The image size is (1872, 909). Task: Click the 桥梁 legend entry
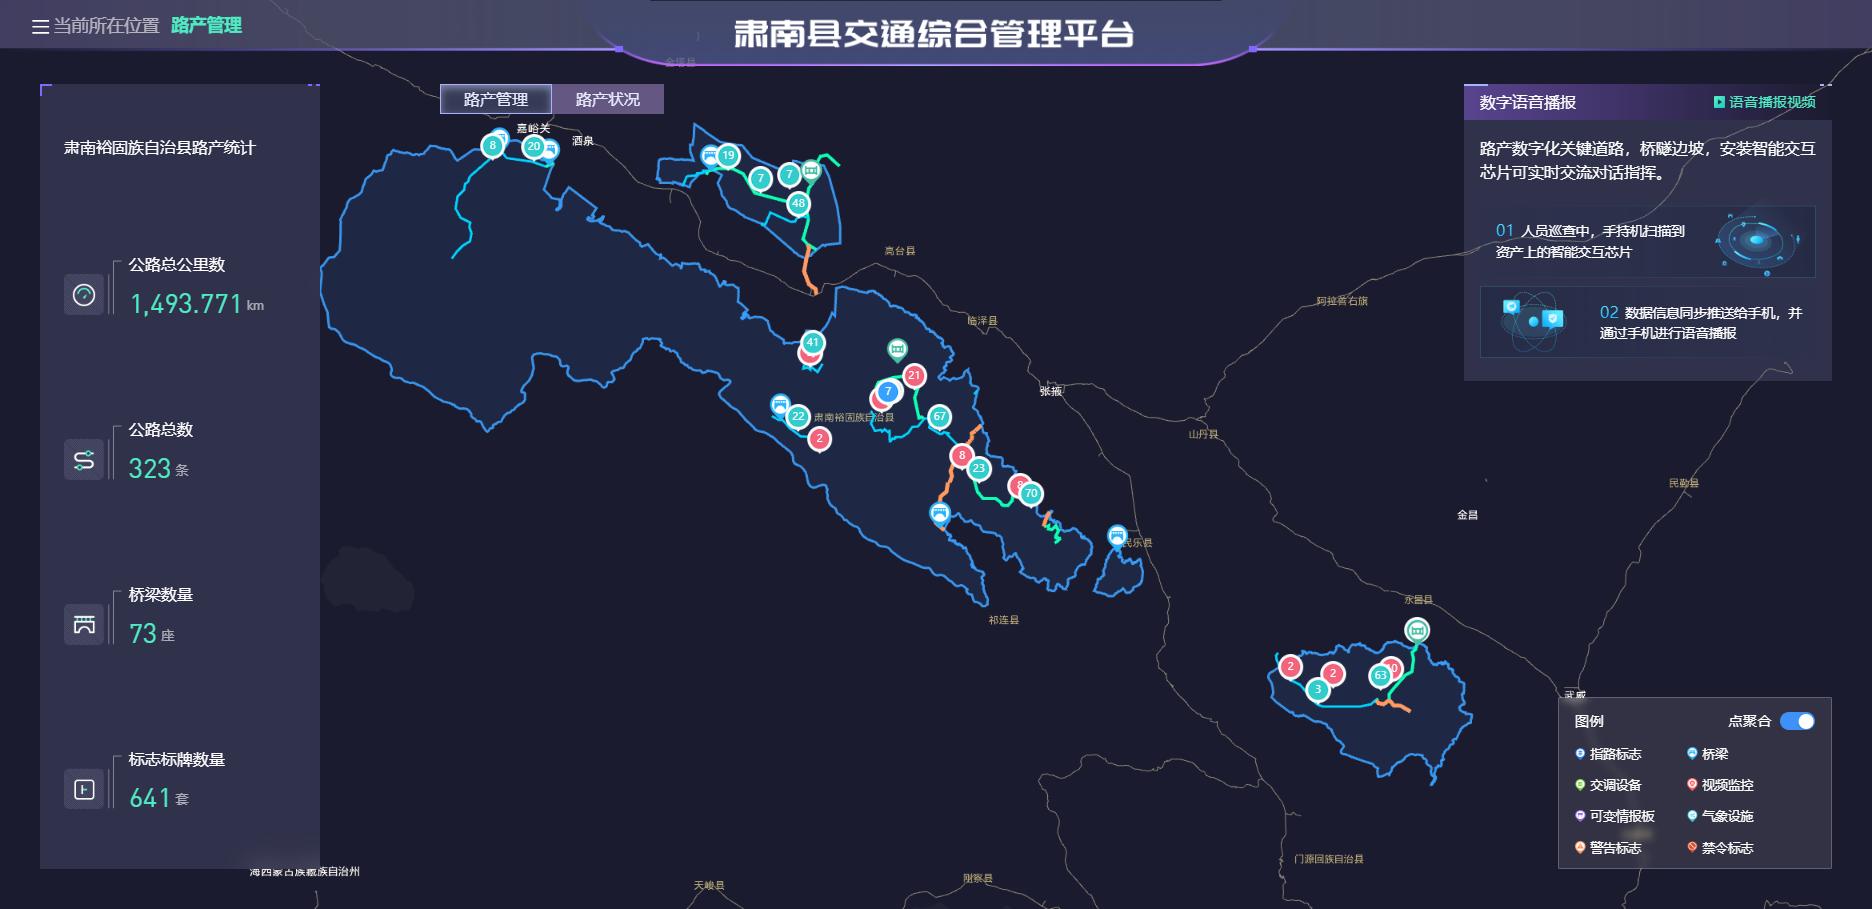point(1714,754)
